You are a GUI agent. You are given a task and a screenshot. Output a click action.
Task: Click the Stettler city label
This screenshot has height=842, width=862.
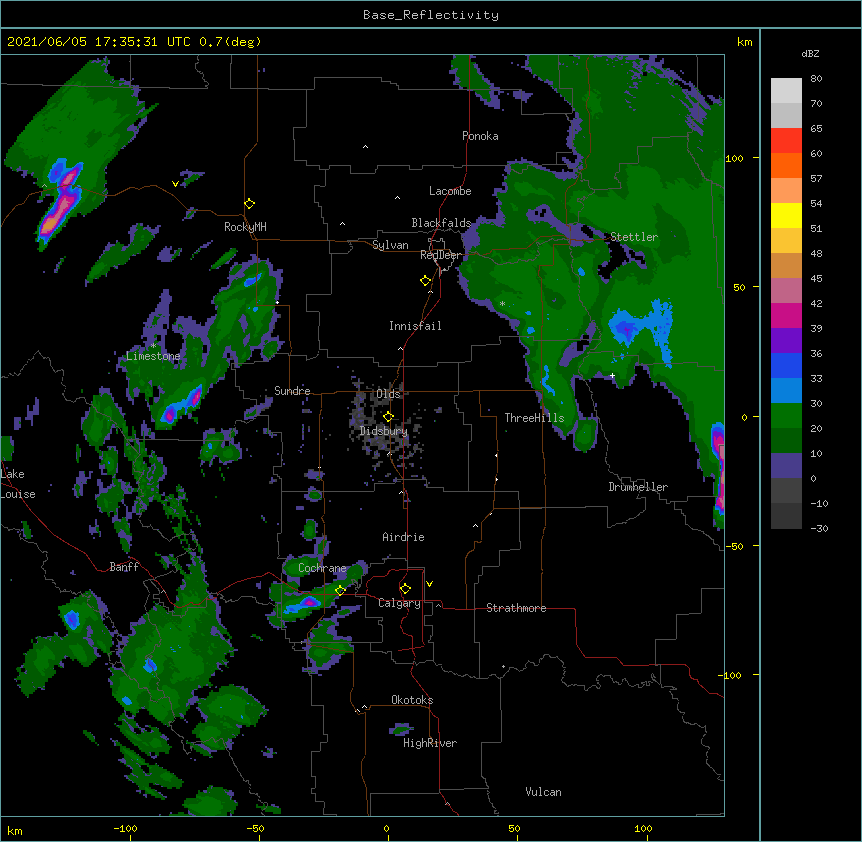(634, 237)
